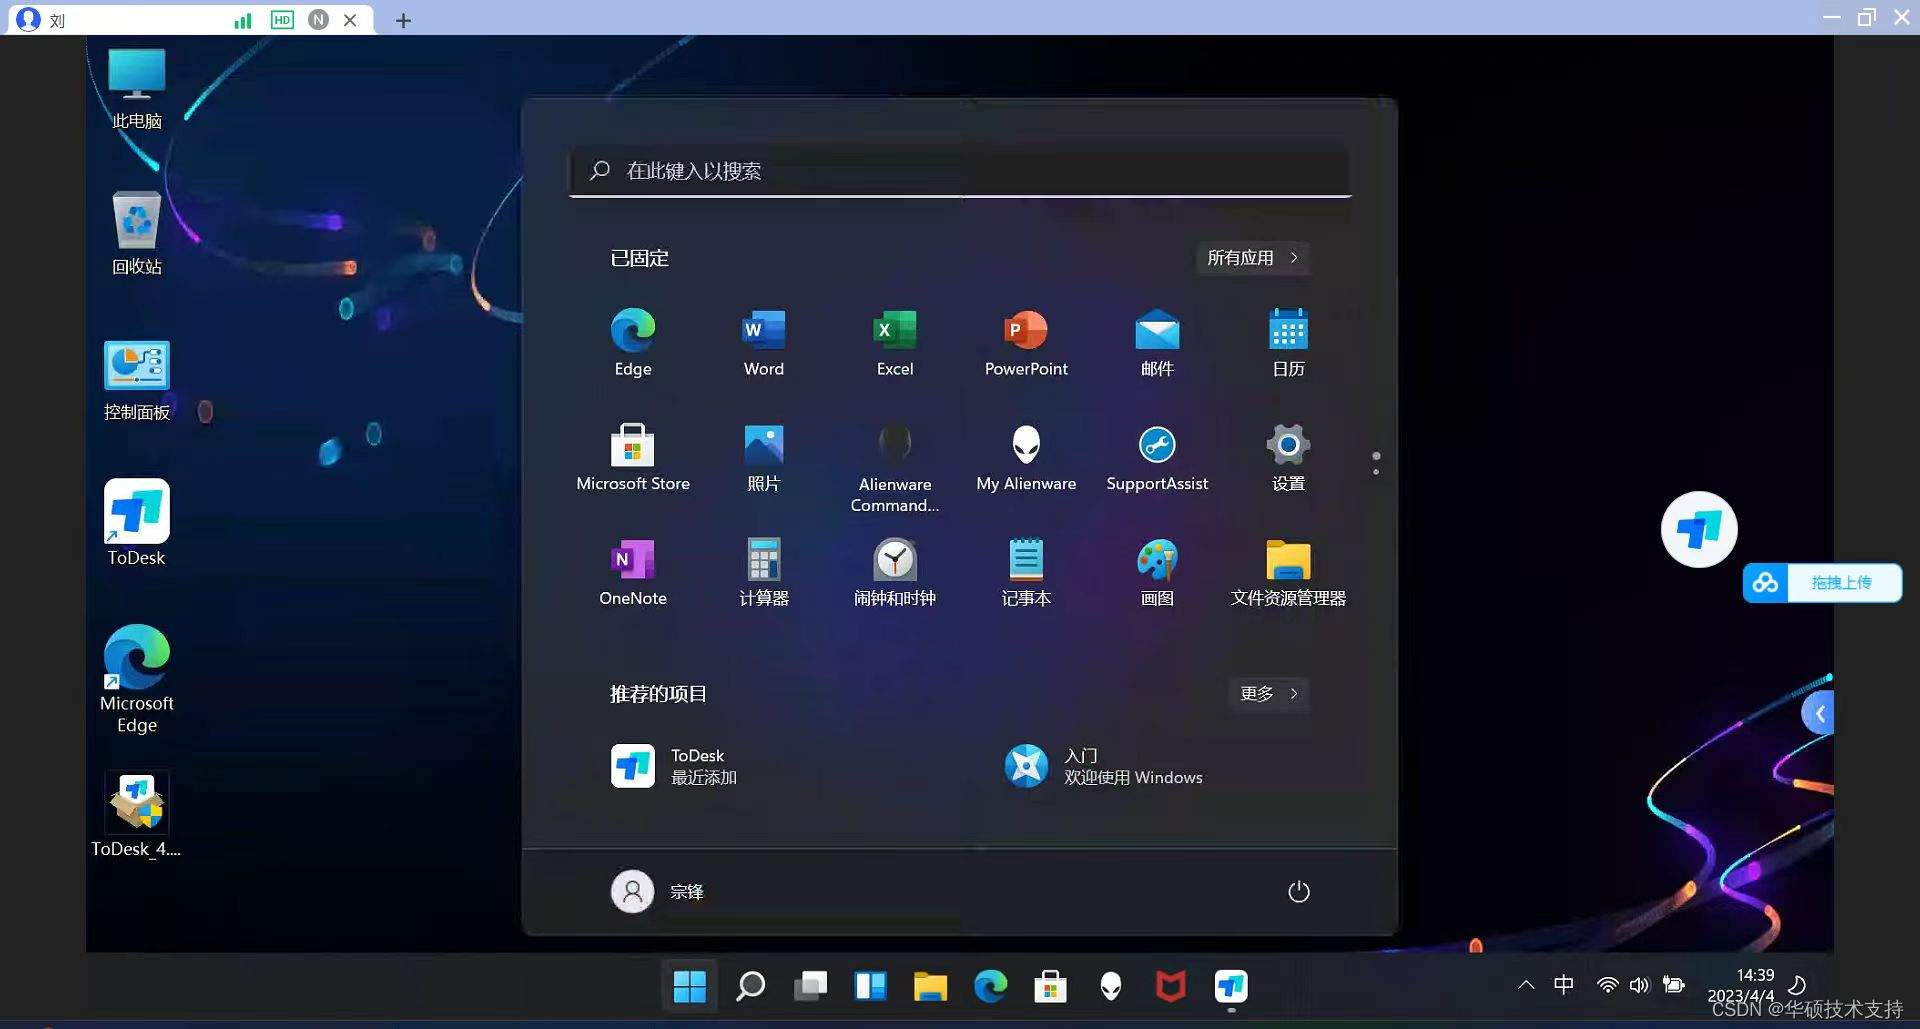This screenshot has width=1920, height=1029.
Task: Open 记事本 notepad
Action: [x=1026, y=573]
